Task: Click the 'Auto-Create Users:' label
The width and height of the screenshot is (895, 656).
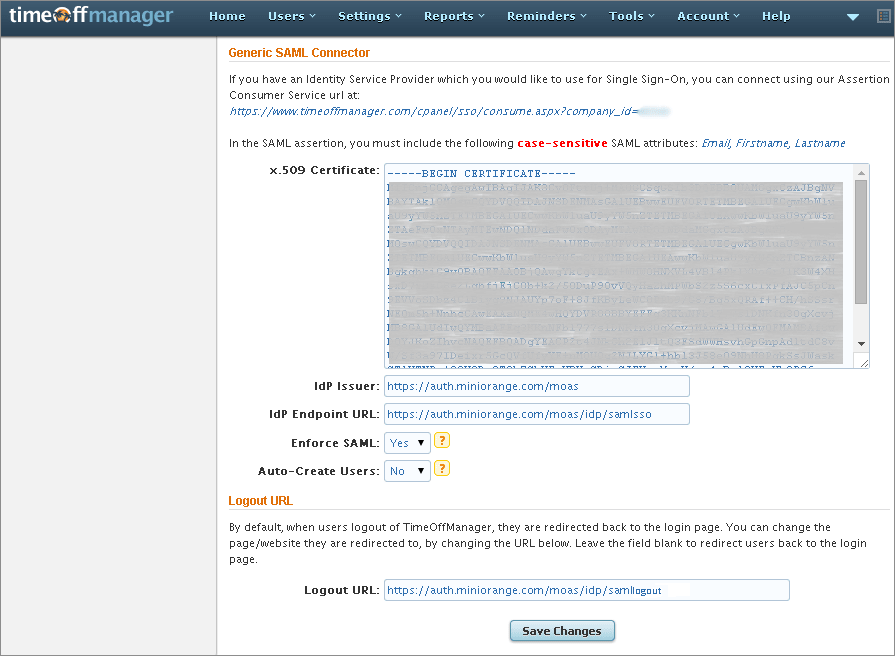Action: click(319, 472)
